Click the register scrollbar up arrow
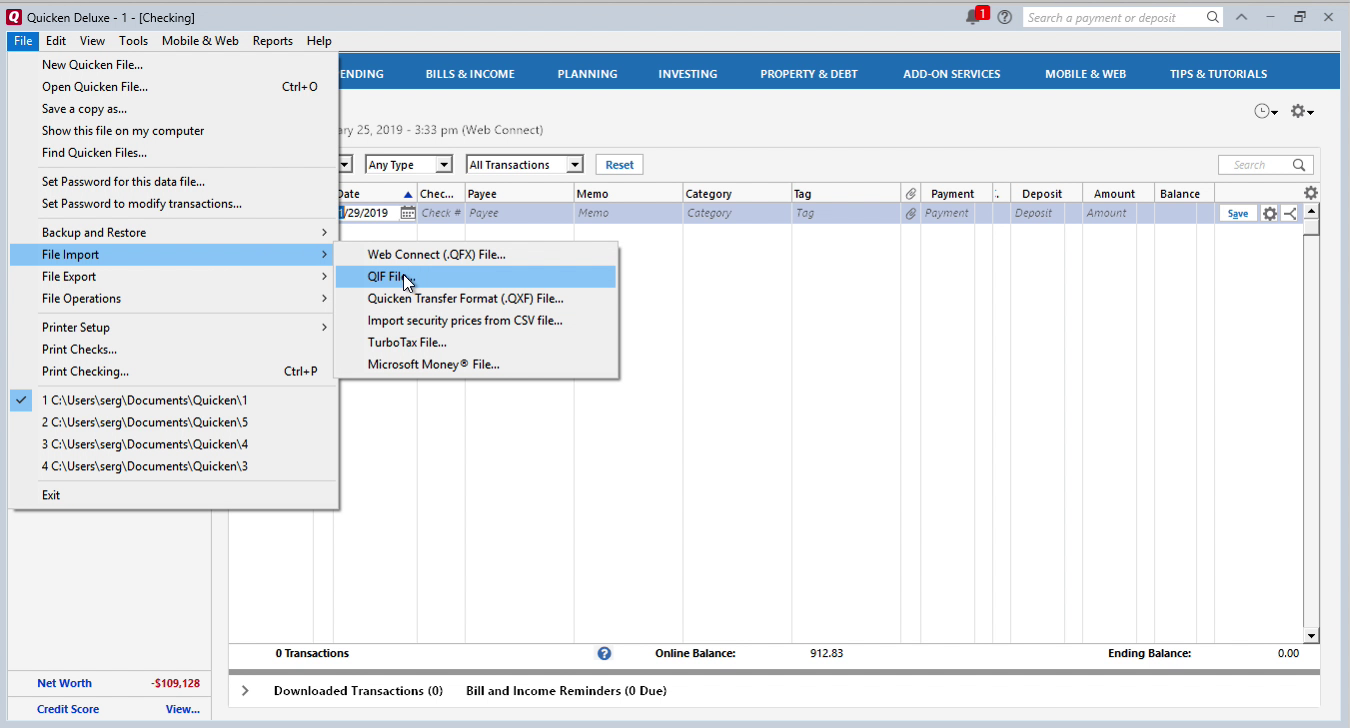Screen dimensions: 1350x728 pos(1312,211)
